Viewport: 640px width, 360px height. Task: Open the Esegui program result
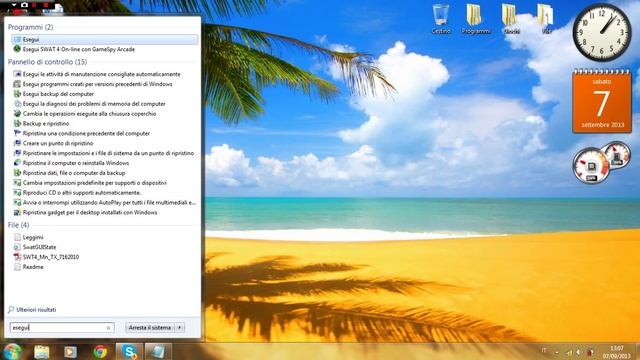point(104,40)
